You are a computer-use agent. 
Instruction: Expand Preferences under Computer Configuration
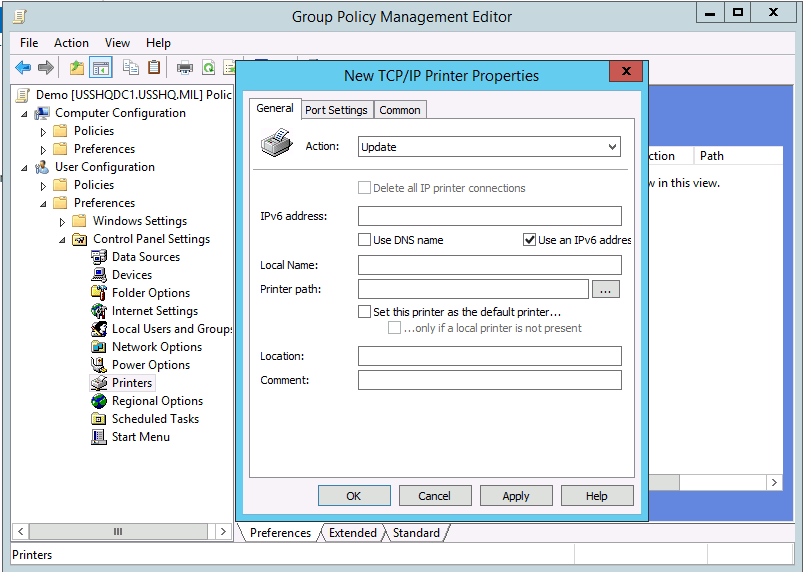(x=43, y=150)
